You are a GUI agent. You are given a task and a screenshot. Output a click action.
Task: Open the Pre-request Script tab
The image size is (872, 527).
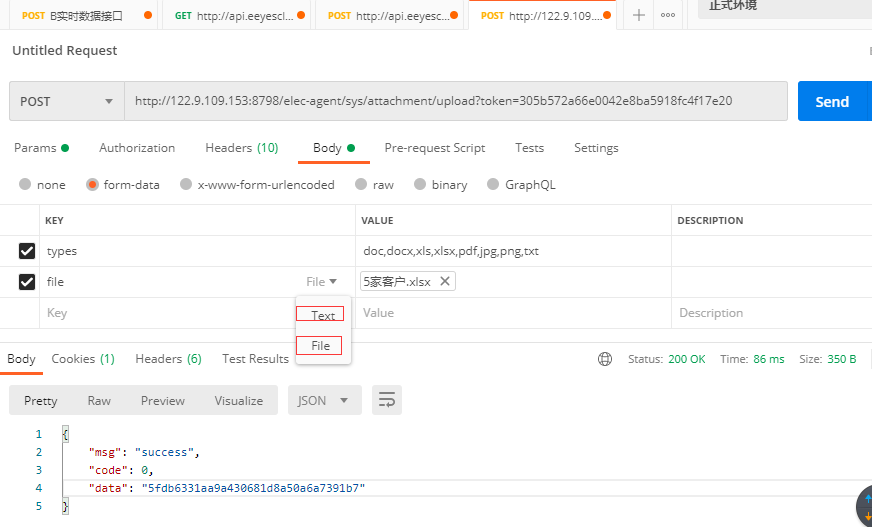pos(434,148)
